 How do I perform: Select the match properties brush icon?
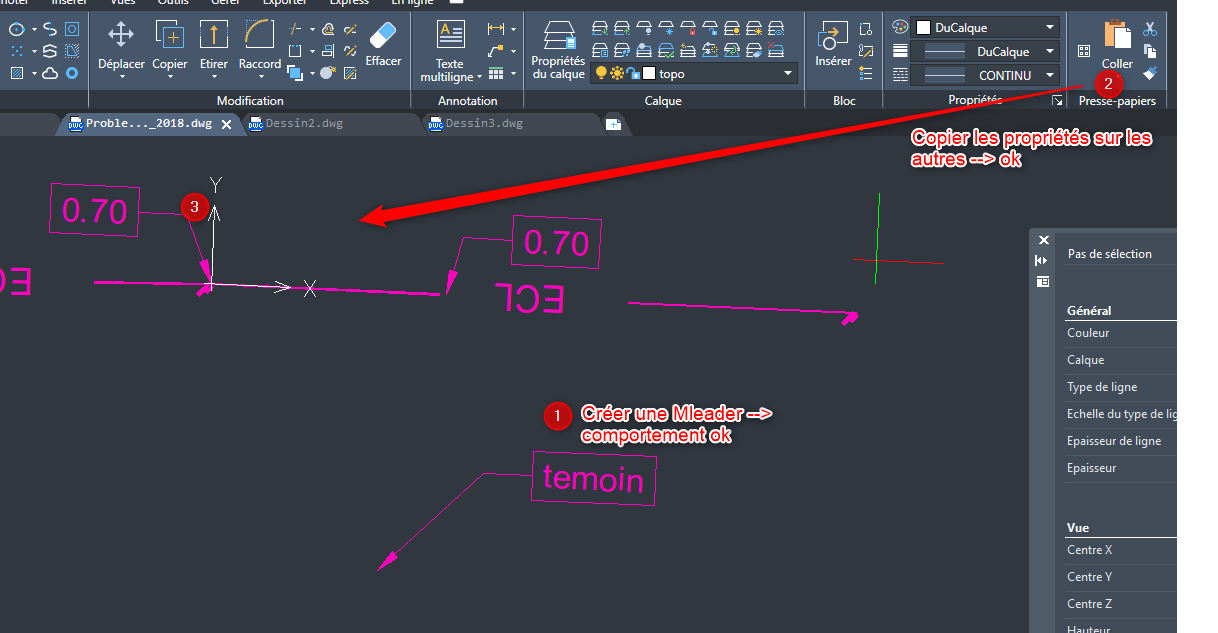pos(1150,73)
